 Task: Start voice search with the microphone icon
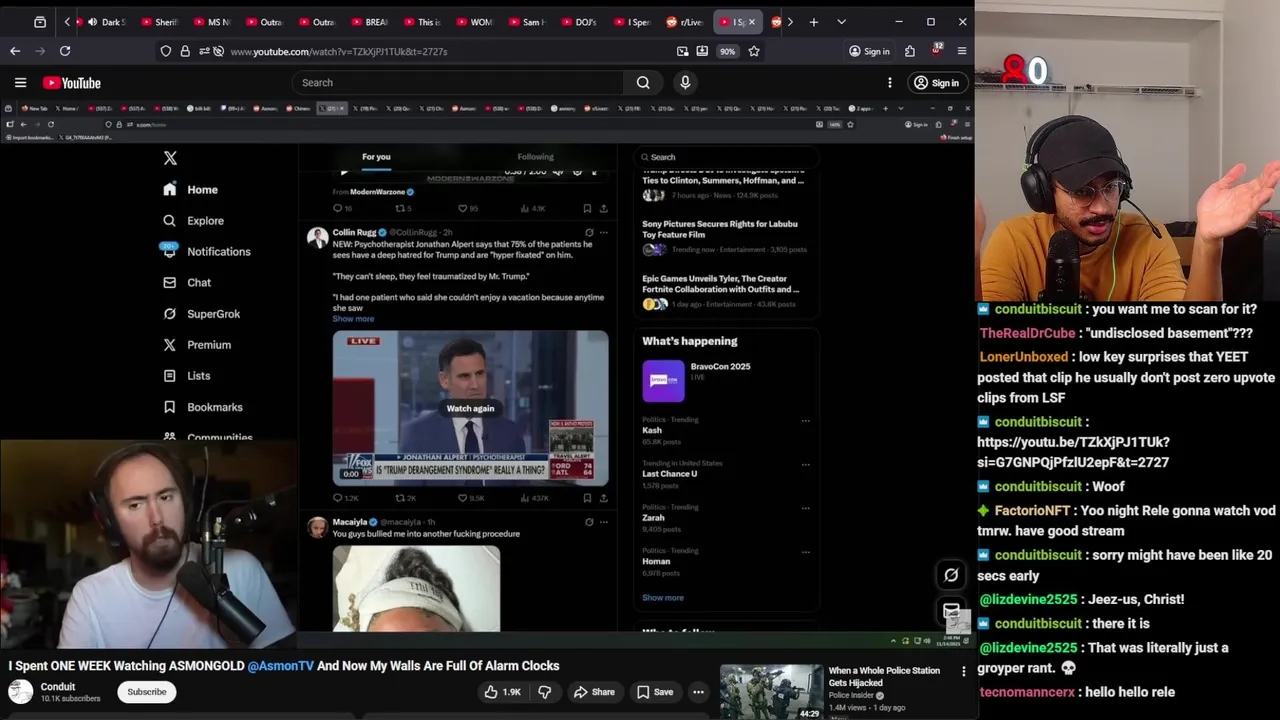[685, 83]
